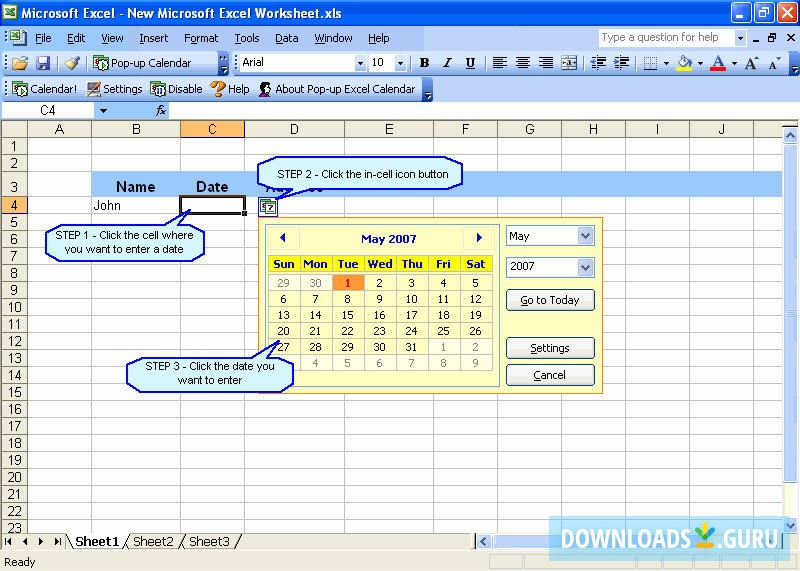The image size is (800, 571).
Task: Click the Decrease Indent icon
Action: 598,63
